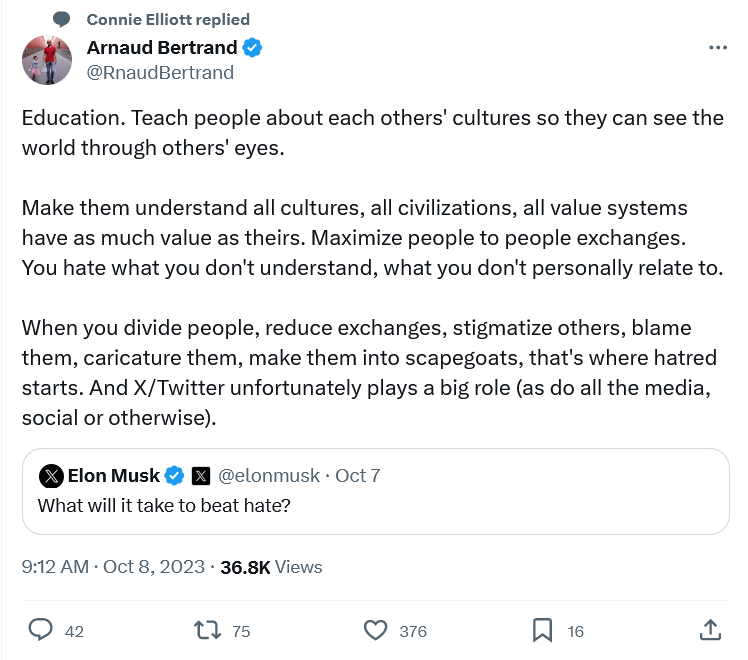Open the @RnaudBertrand handle link
This screenshot has width=748, height=660.
coord(160,72)
